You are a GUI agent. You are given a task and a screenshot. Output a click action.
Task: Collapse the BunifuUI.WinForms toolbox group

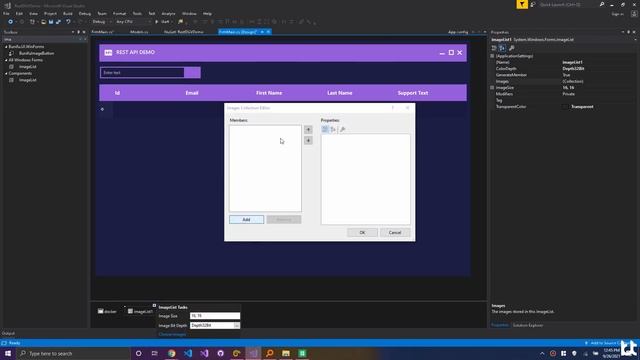click(6, 47)
